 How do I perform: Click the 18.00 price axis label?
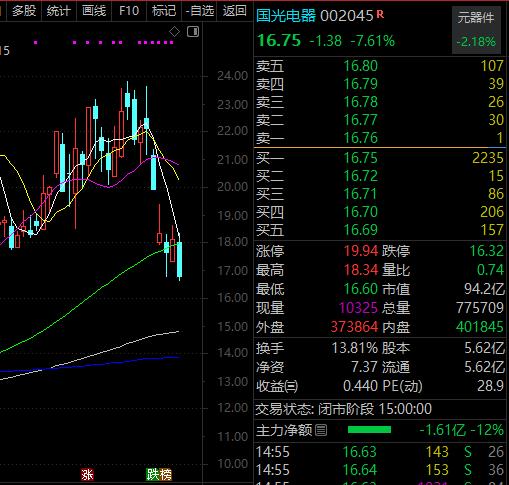(x=233, y=241)
